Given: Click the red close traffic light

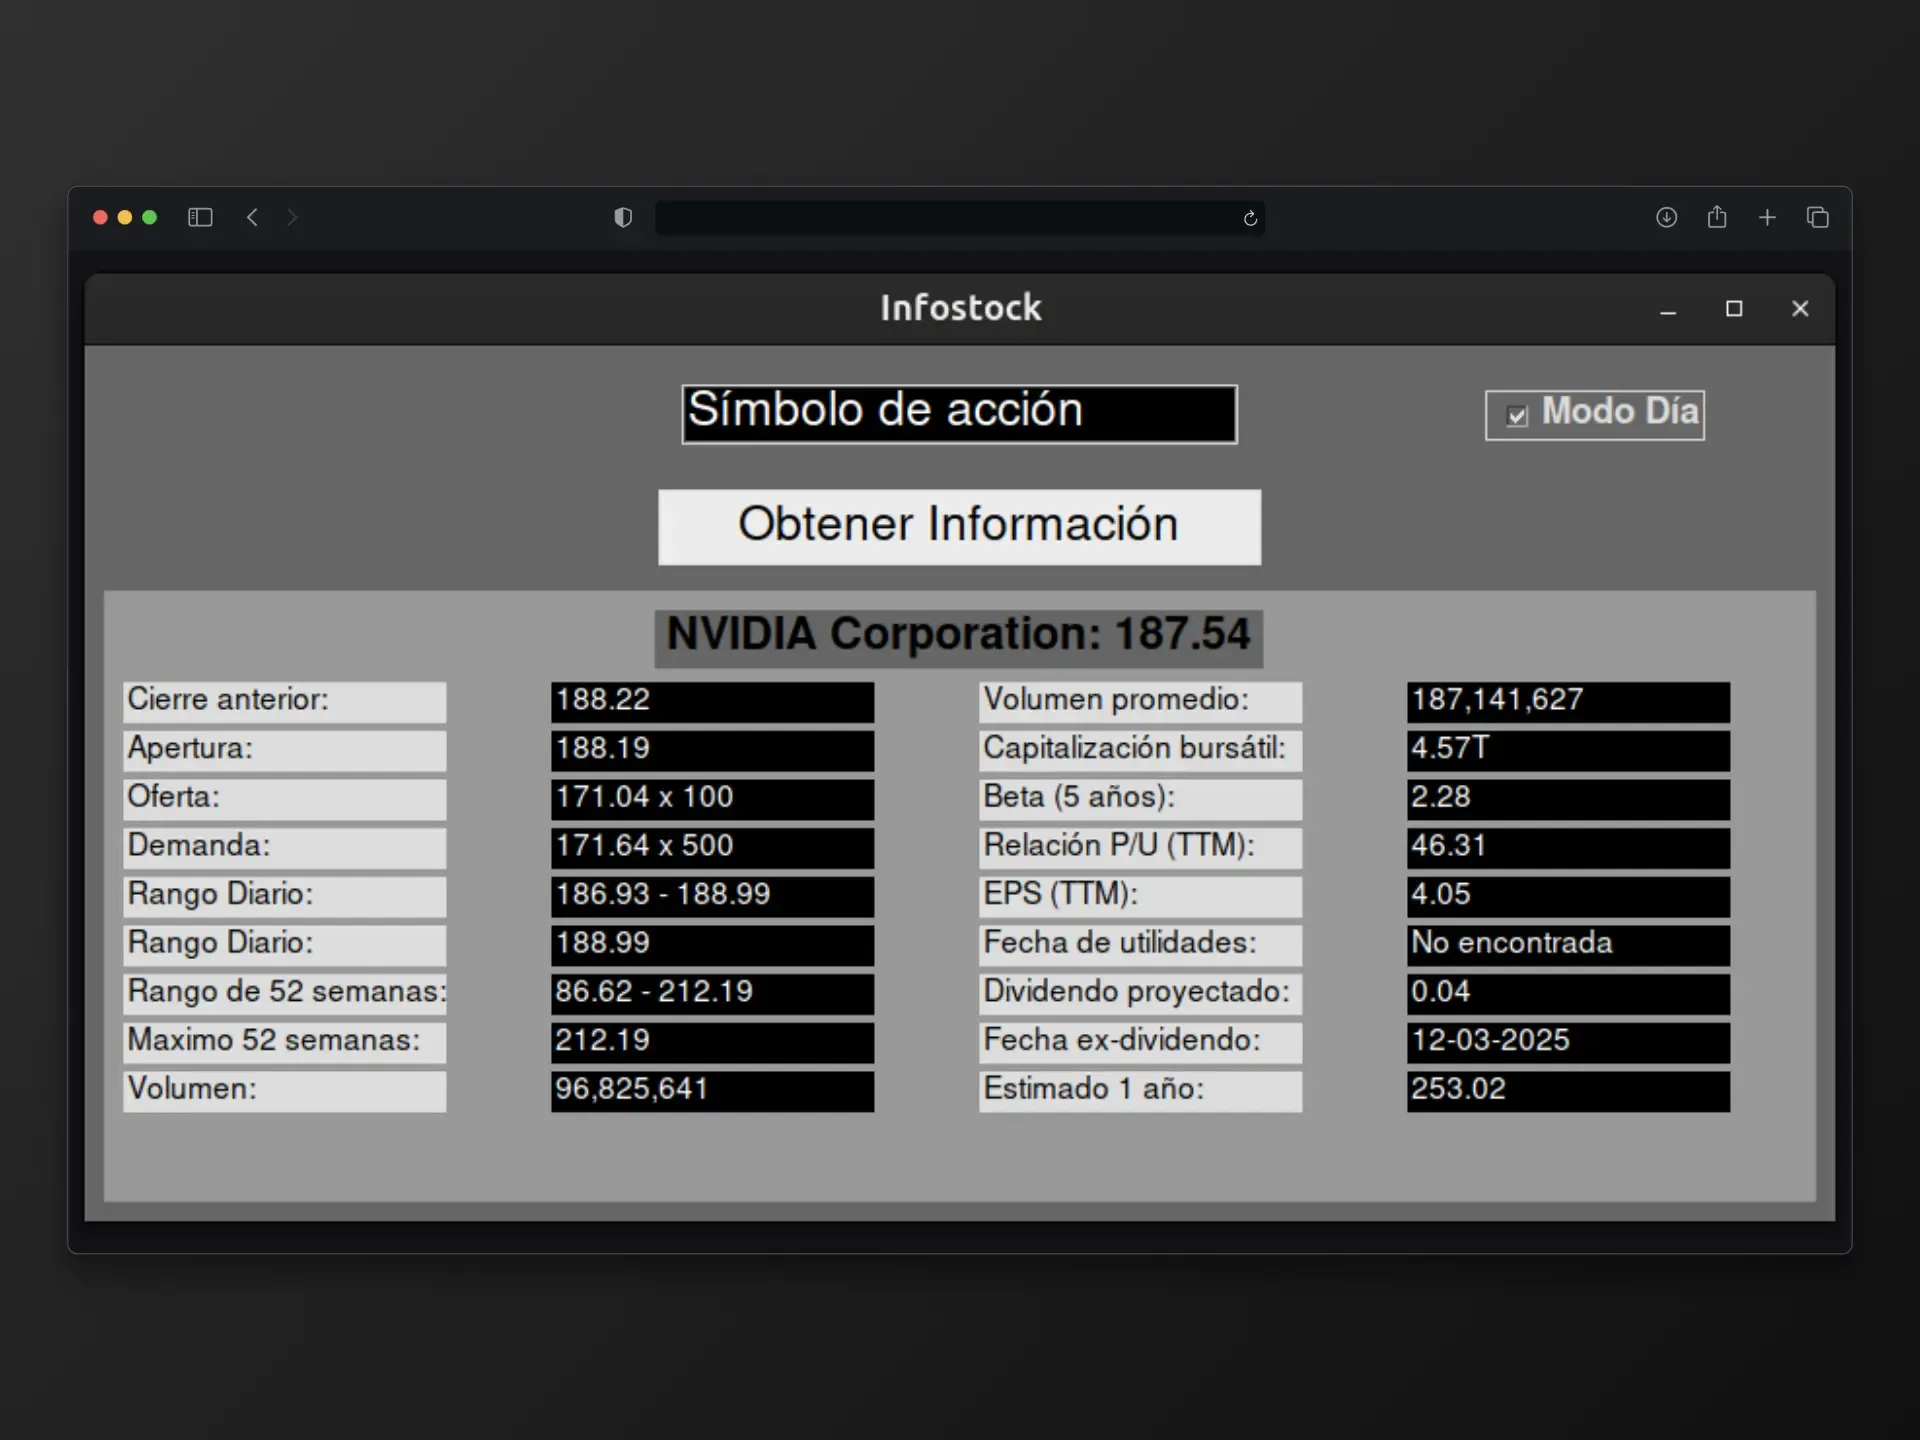Looking at the screenshot, I should [x=100, y=217].
